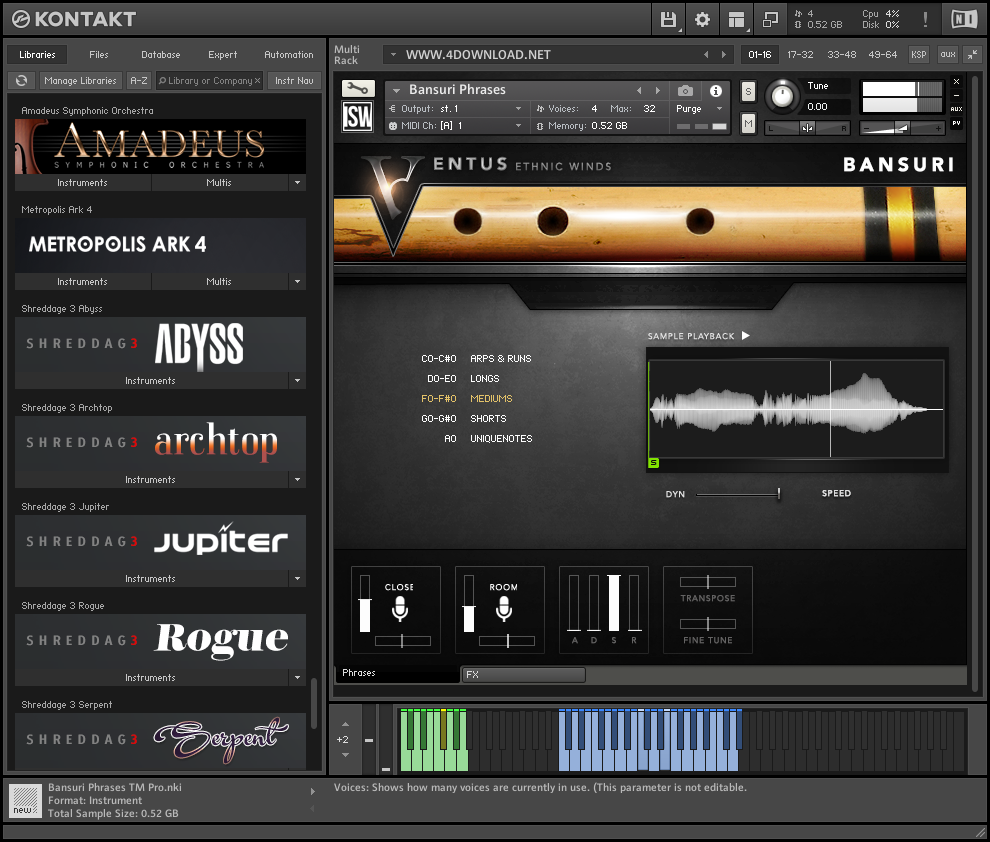Open instrument edit mode wrench icon

358,88
